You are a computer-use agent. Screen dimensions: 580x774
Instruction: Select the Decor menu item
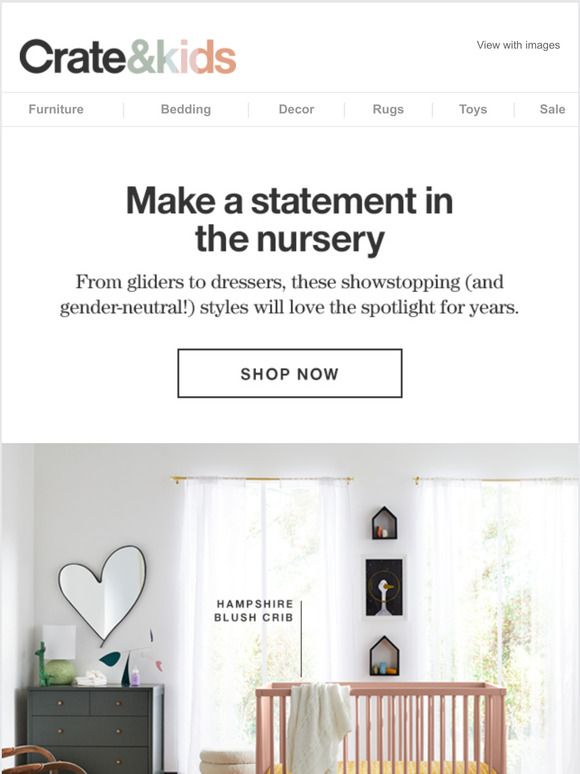coord(296,109)
